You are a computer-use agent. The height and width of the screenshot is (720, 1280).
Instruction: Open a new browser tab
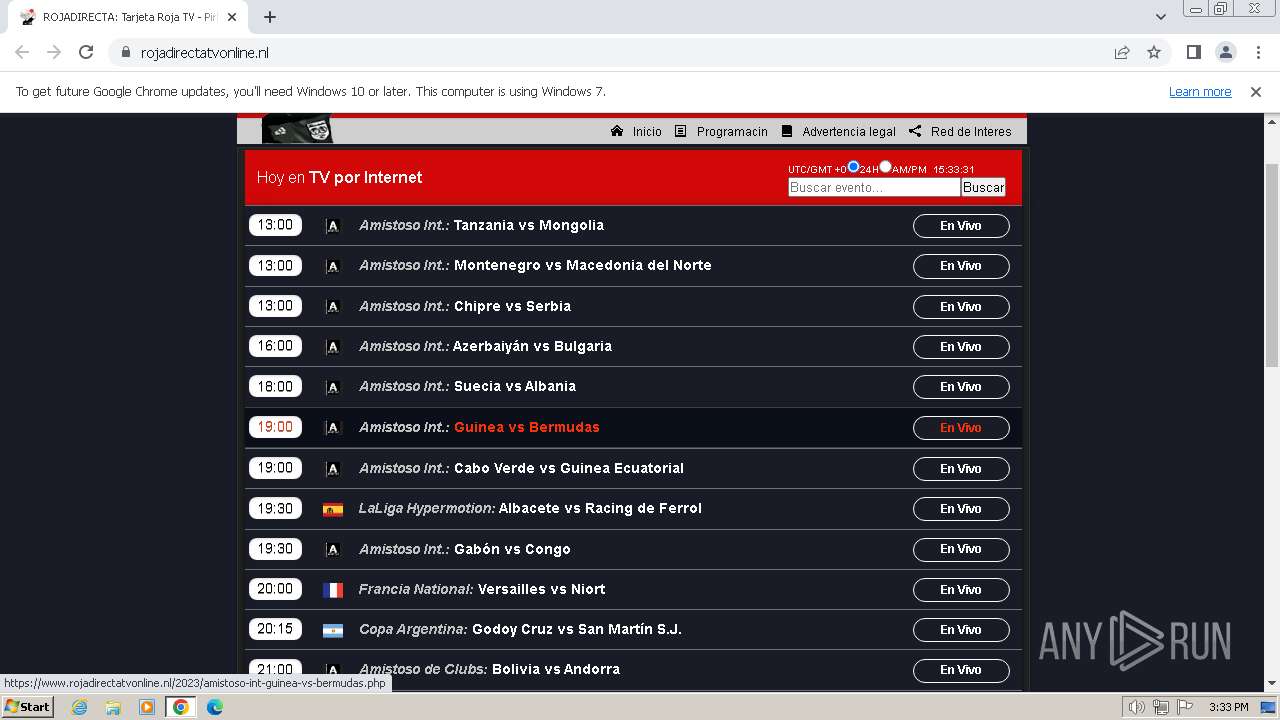(x=270, y=17)
